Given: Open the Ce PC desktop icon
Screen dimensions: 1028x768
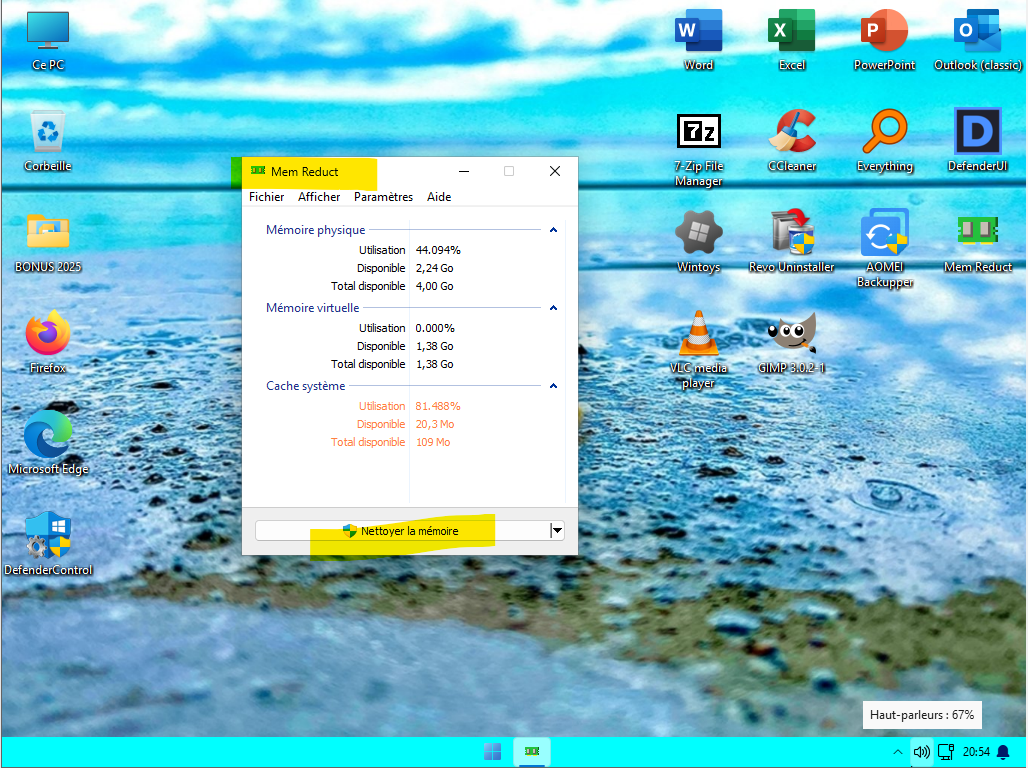Looking at the screenshot, I should (x=48, y=41).
